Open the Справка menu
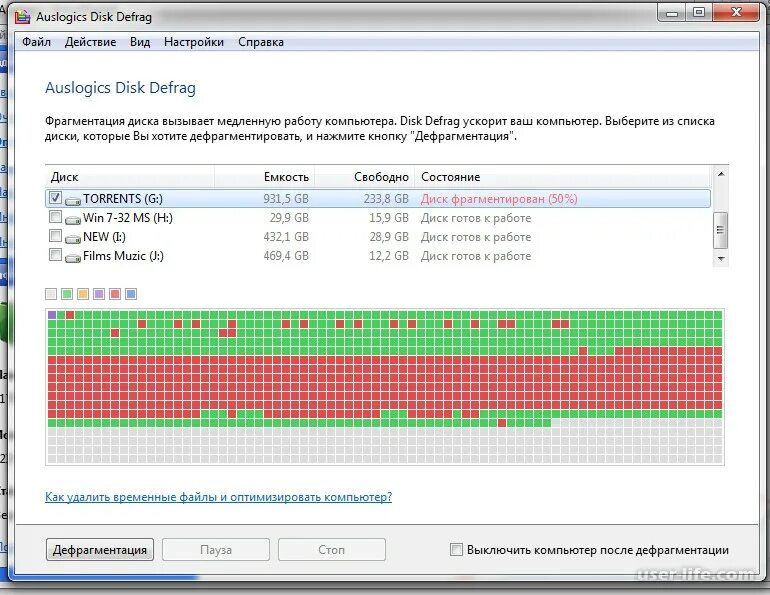 (261, 42)
